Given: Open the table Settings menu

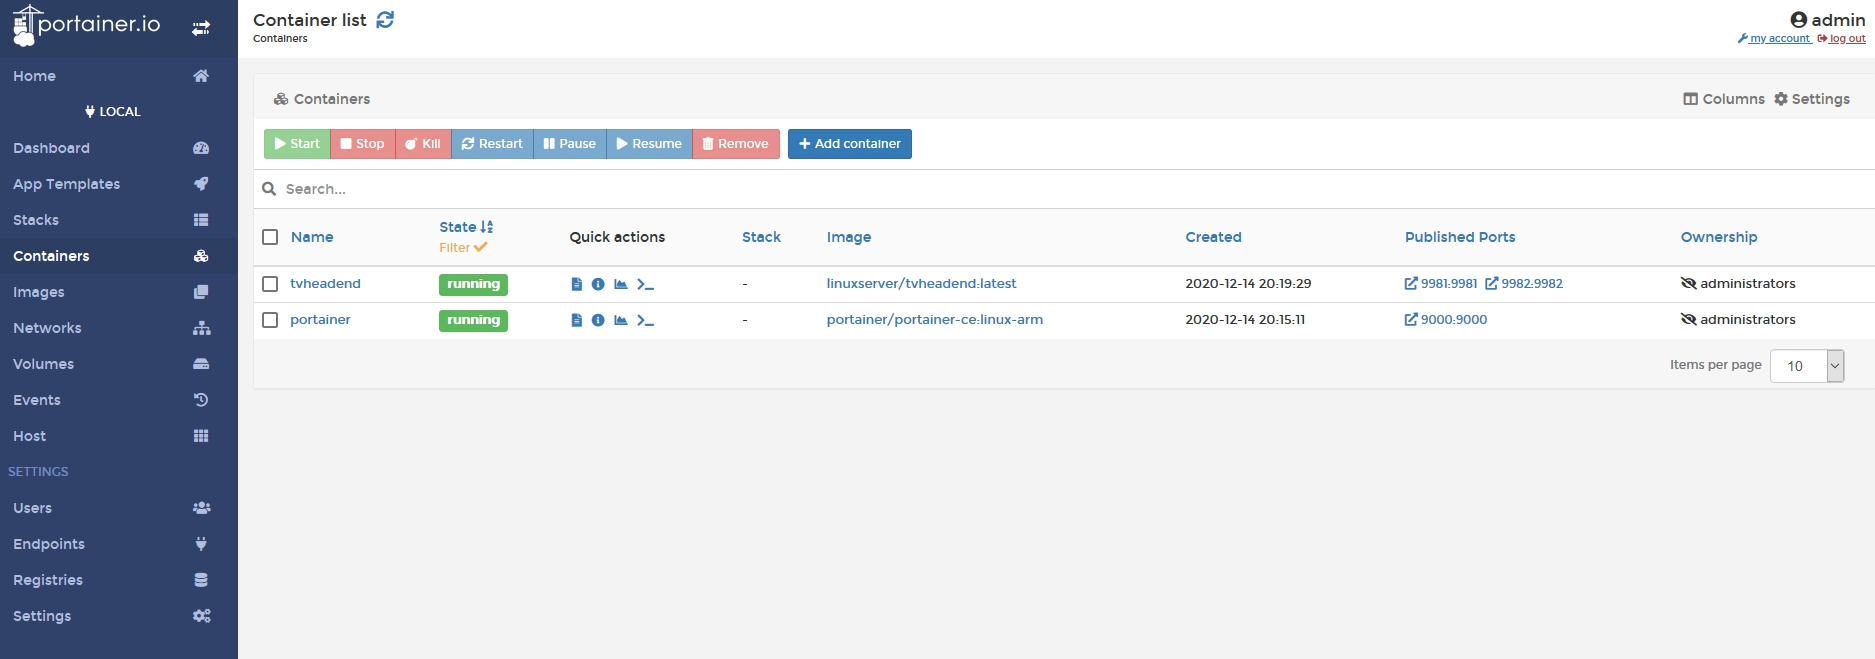Looking at the screenshot, I should point(1812,99).
